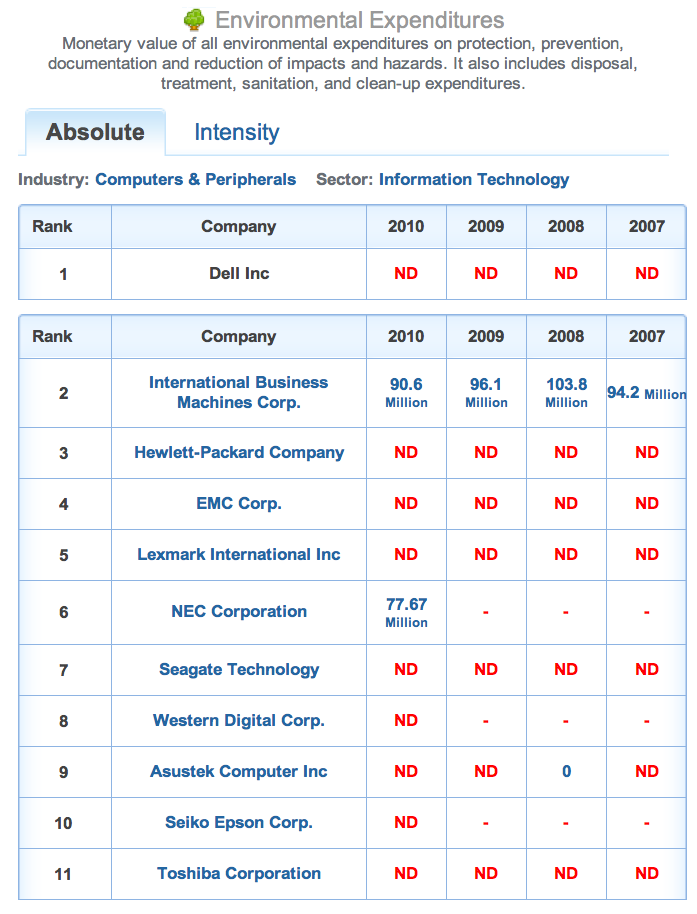Click the Hewlett-Packard Company link
The image size is (697, 914).
239,452
